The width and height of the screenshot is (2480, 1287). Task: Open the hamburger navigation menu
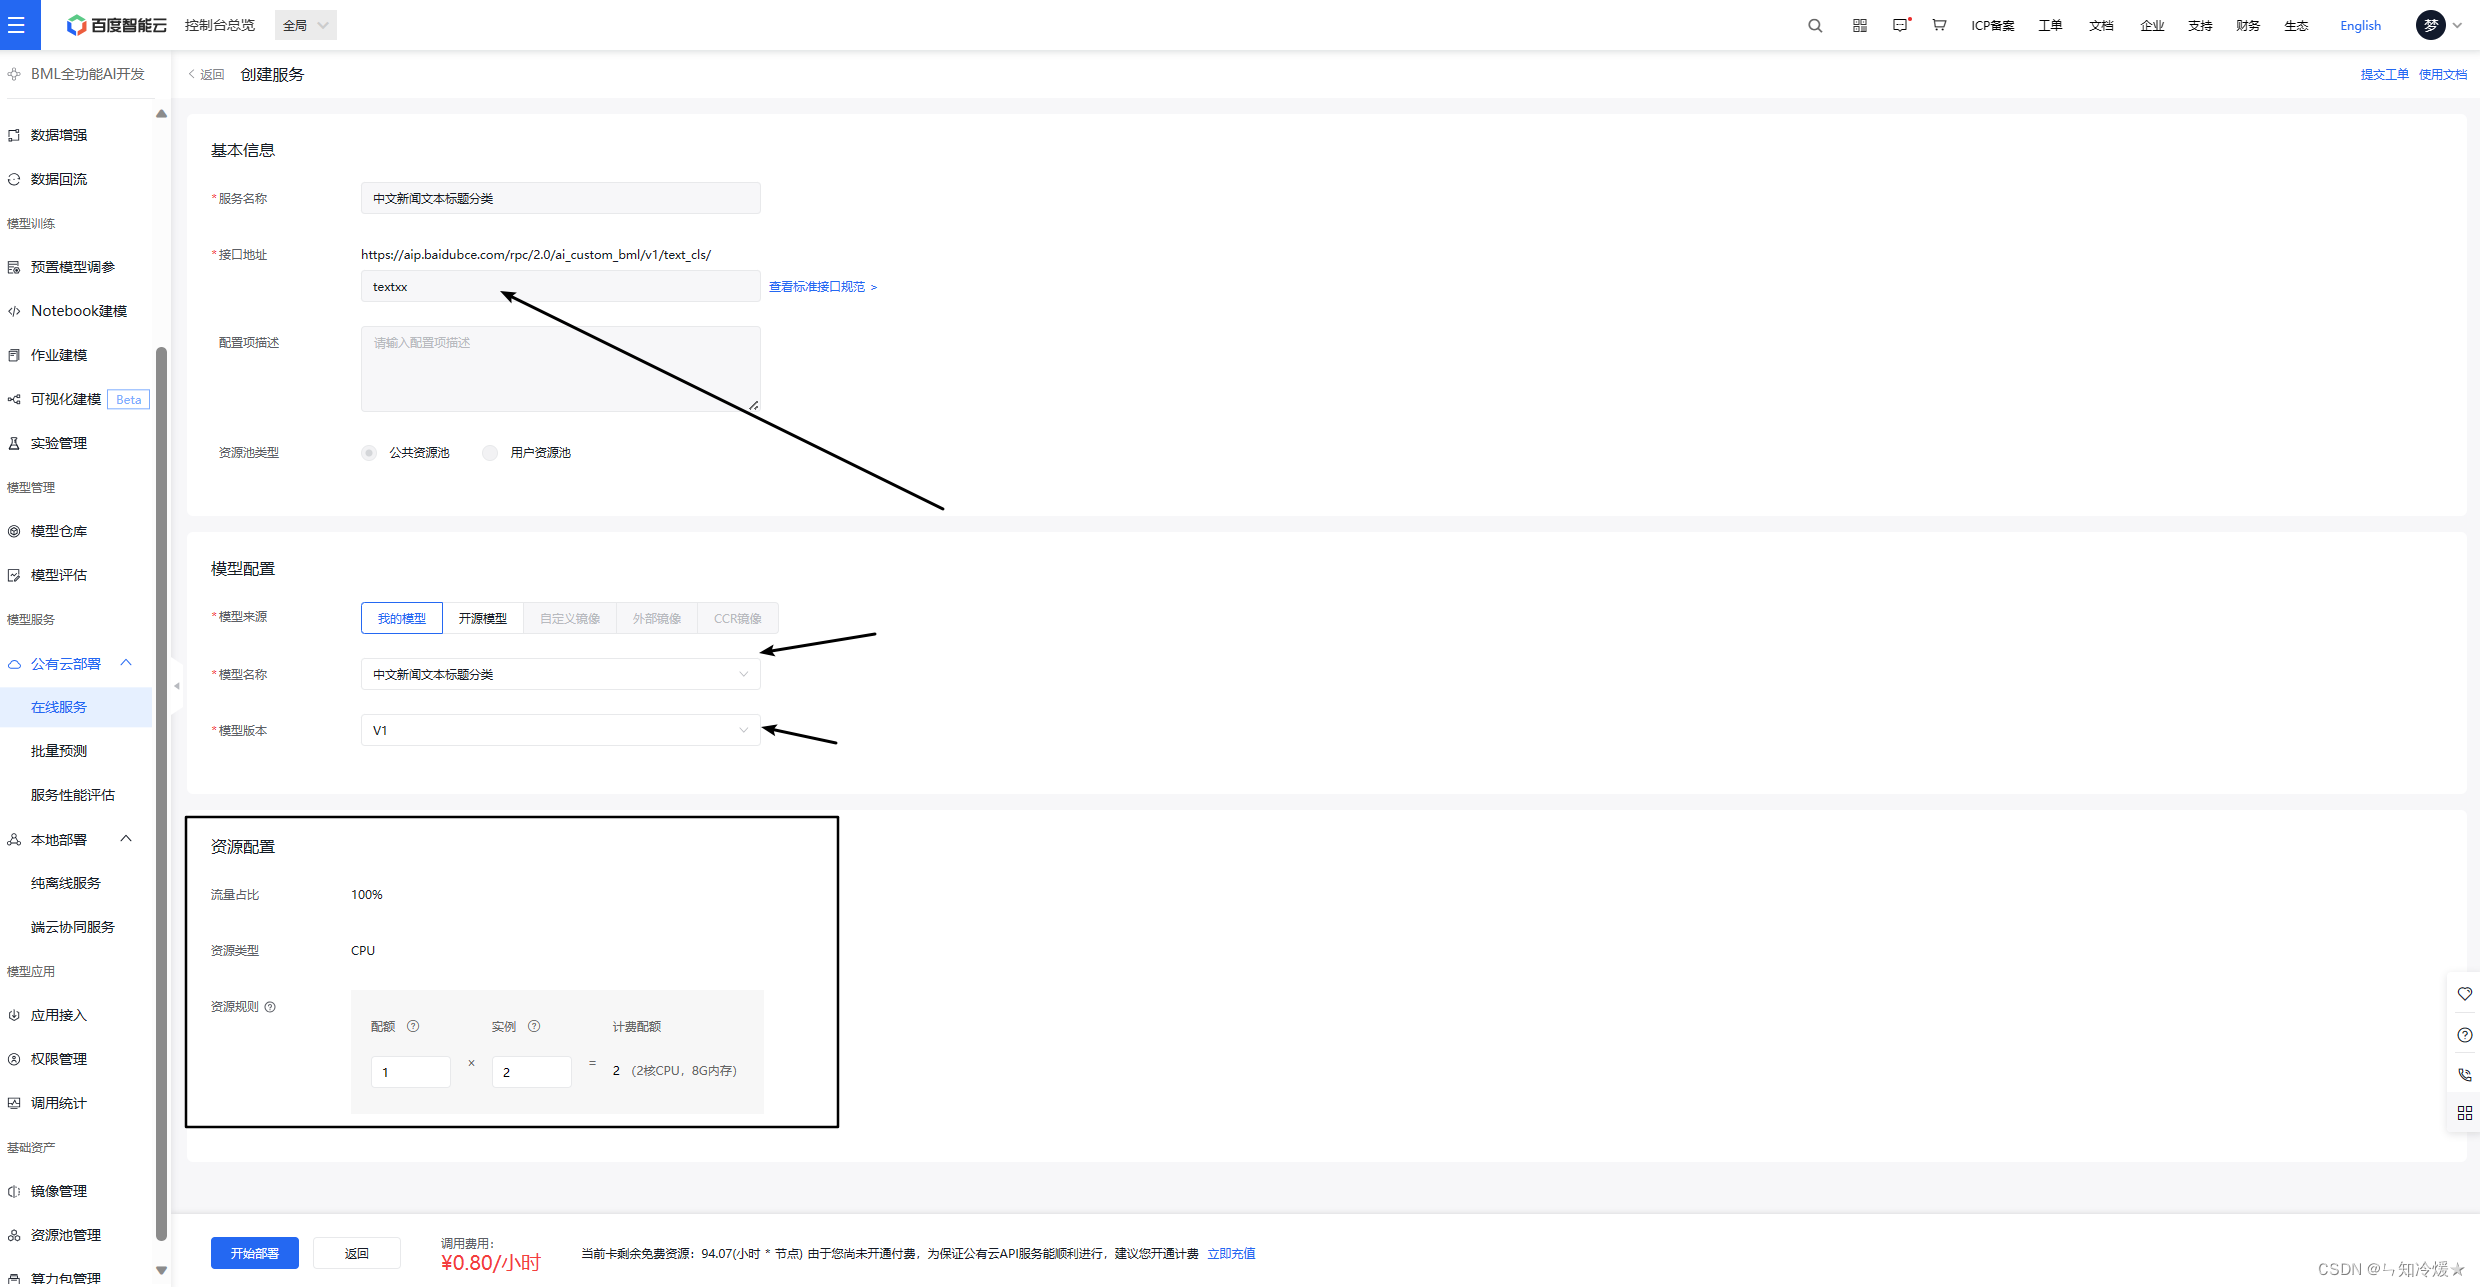[x=17, y=25]
